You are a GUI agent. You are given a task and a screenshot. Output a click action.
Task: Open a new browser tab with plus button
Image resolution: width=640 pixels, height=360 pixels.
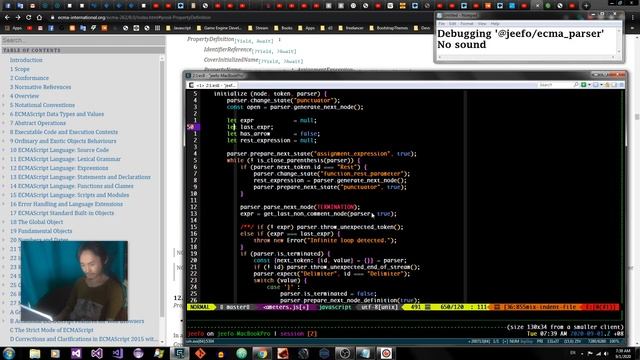point(586,6)
